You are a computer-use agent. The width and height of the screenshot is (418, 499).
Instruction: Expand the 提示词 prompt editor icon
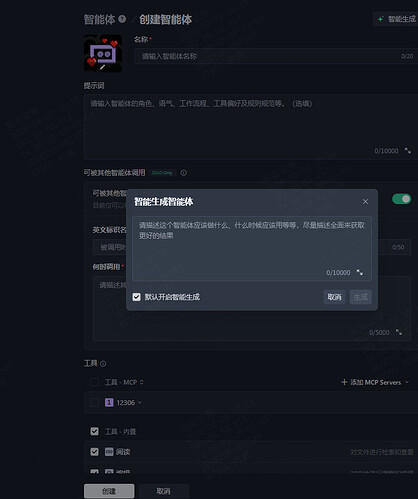coord(407,151)
